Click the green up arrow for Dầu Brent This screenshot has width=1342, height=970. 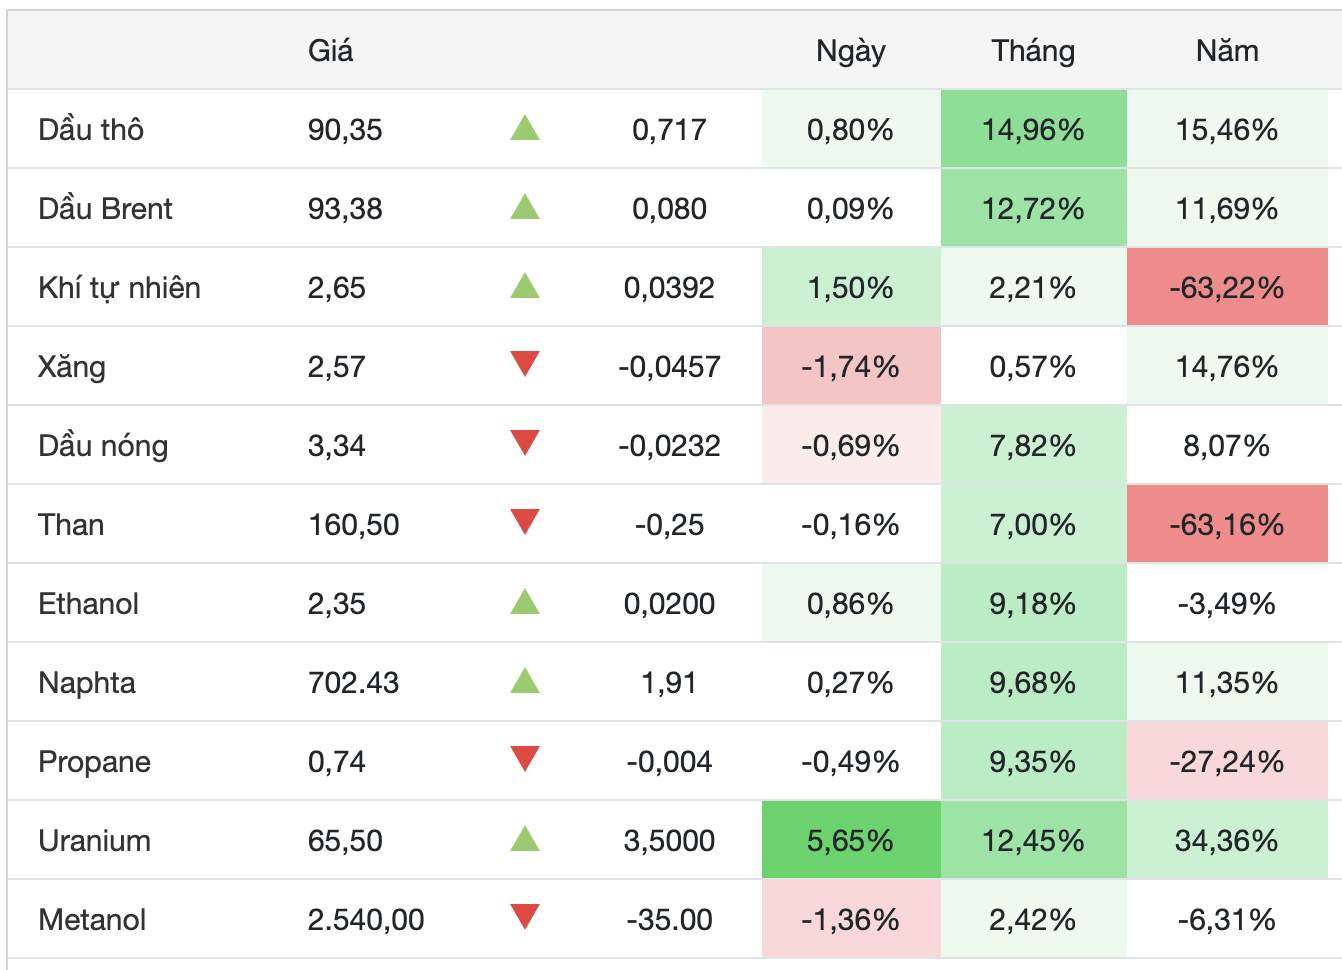525,206
